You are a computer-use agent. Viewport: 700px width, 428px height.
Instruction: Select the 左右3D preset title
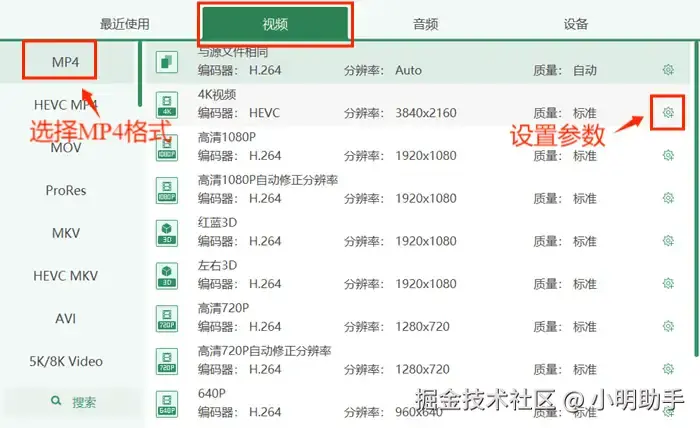(217, 265)
